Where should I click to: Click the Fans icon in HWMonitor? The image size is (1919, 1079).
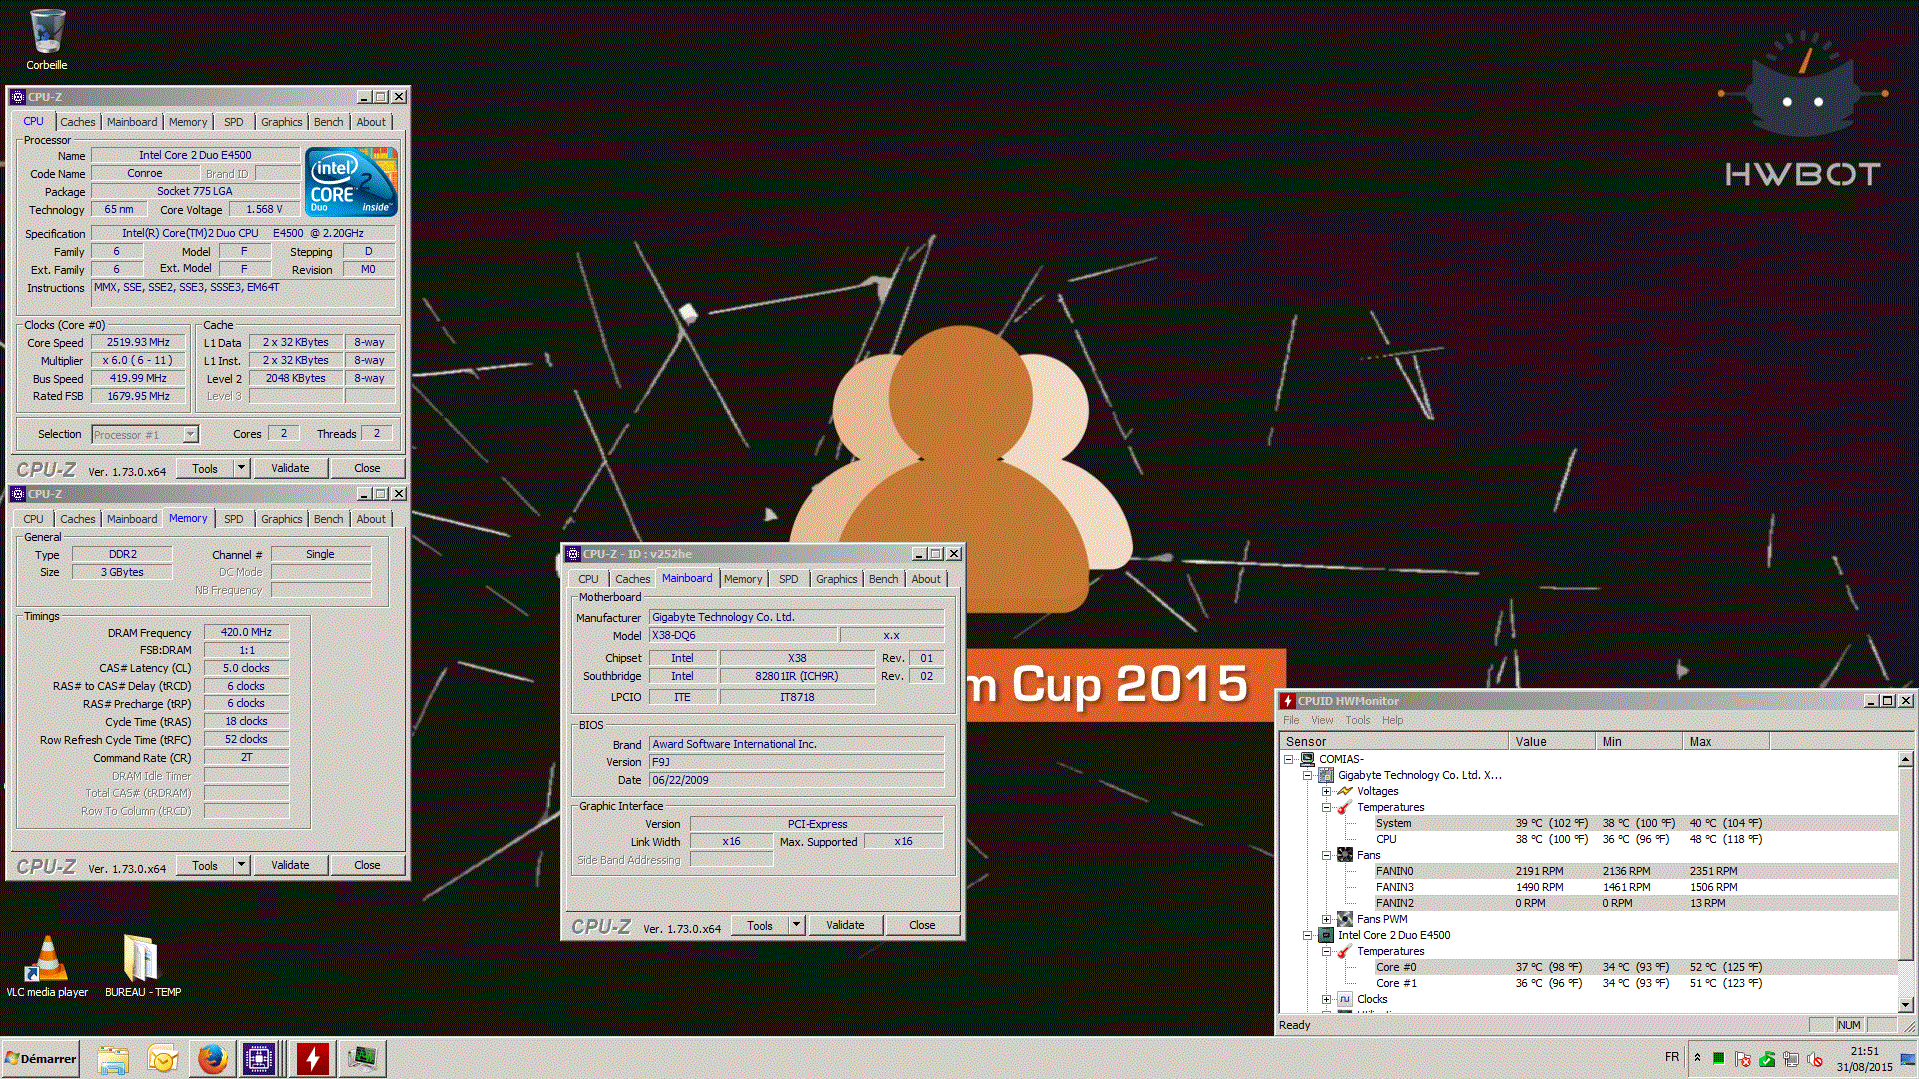[x=1345, y=855]
